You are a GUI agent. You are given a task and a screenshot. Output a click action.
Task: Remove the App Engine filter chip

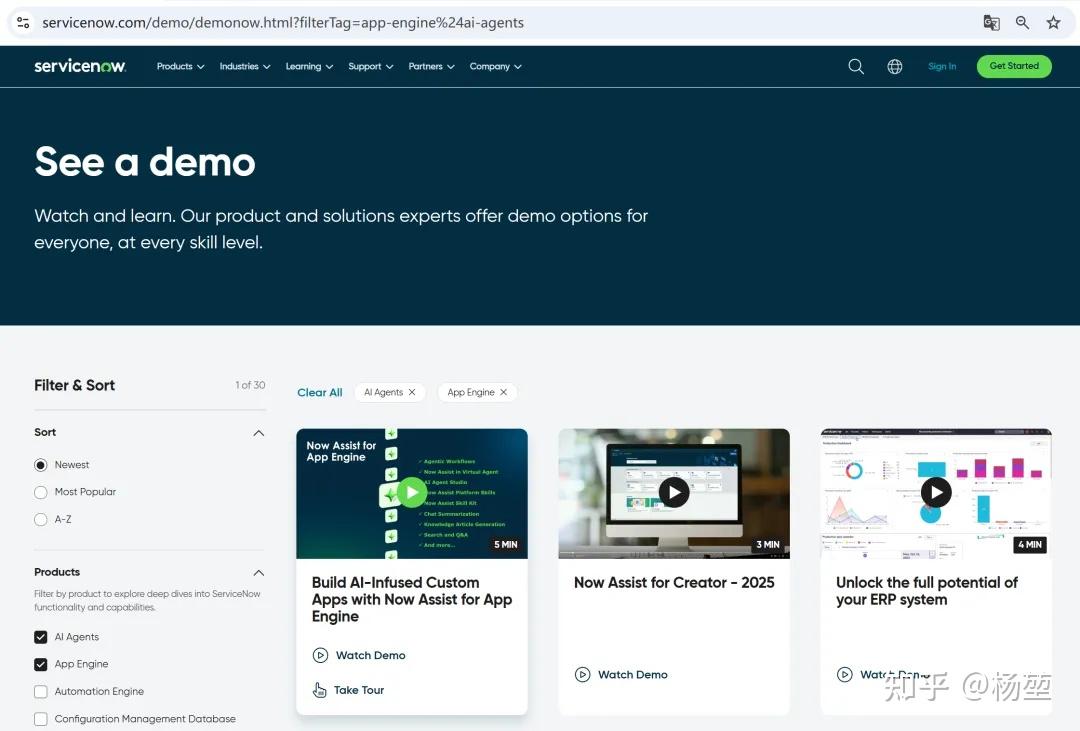tap(503, 392)
